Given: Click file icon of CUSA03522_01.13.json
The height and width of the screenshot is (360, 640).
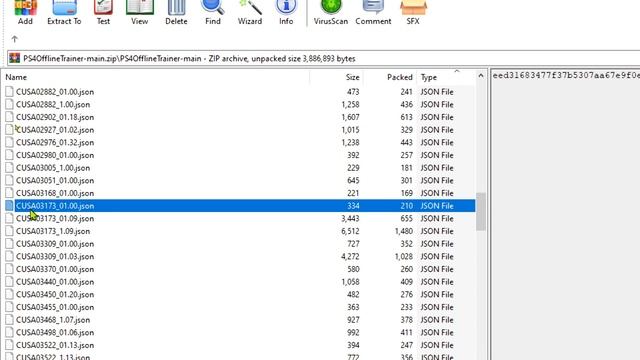Looking at the screenshot, I should pos(9,345).
